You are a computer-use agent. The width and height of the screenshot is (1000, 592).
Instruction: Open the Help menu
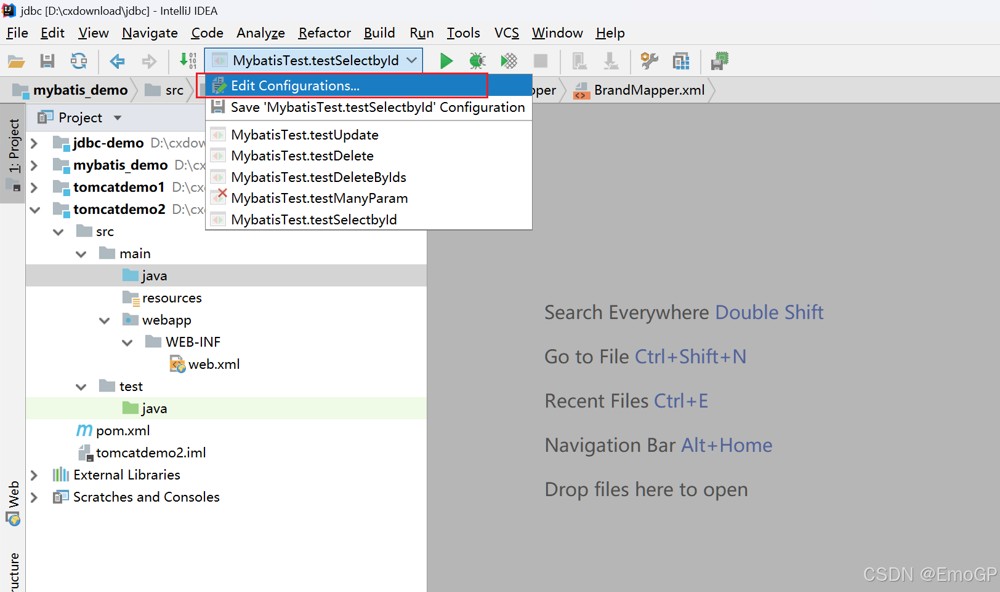pyautogui.click(x=610, y=33)
